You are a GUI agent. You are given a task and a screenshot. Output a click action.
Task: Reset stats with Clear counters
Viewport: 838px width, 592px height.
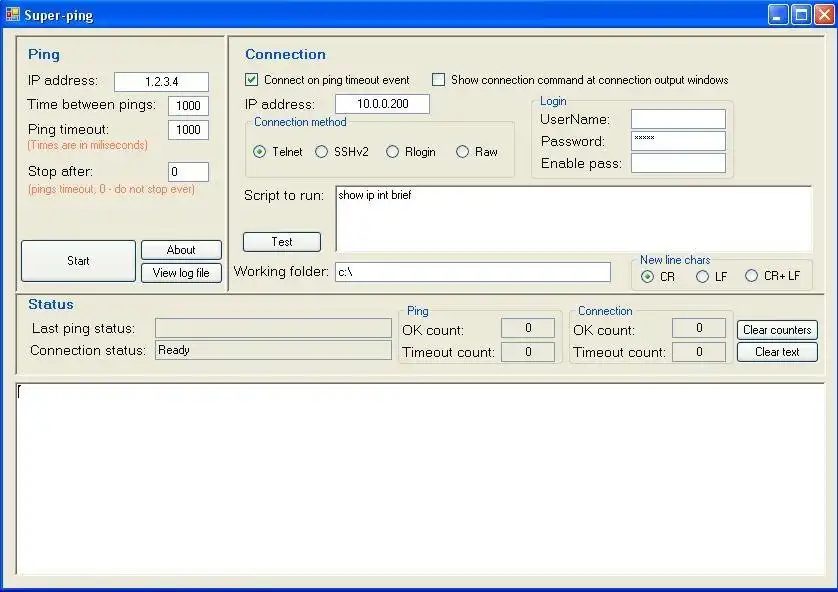777,330
